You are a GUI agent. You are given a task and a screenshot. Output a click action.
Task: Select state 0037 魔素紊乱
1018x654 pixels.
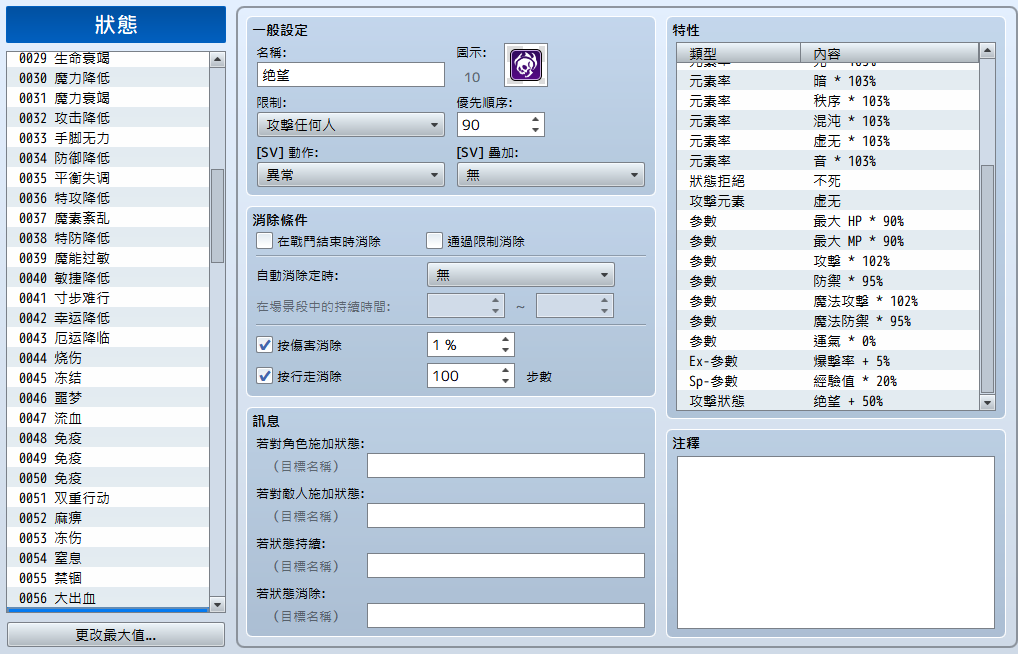pos(108,218)
